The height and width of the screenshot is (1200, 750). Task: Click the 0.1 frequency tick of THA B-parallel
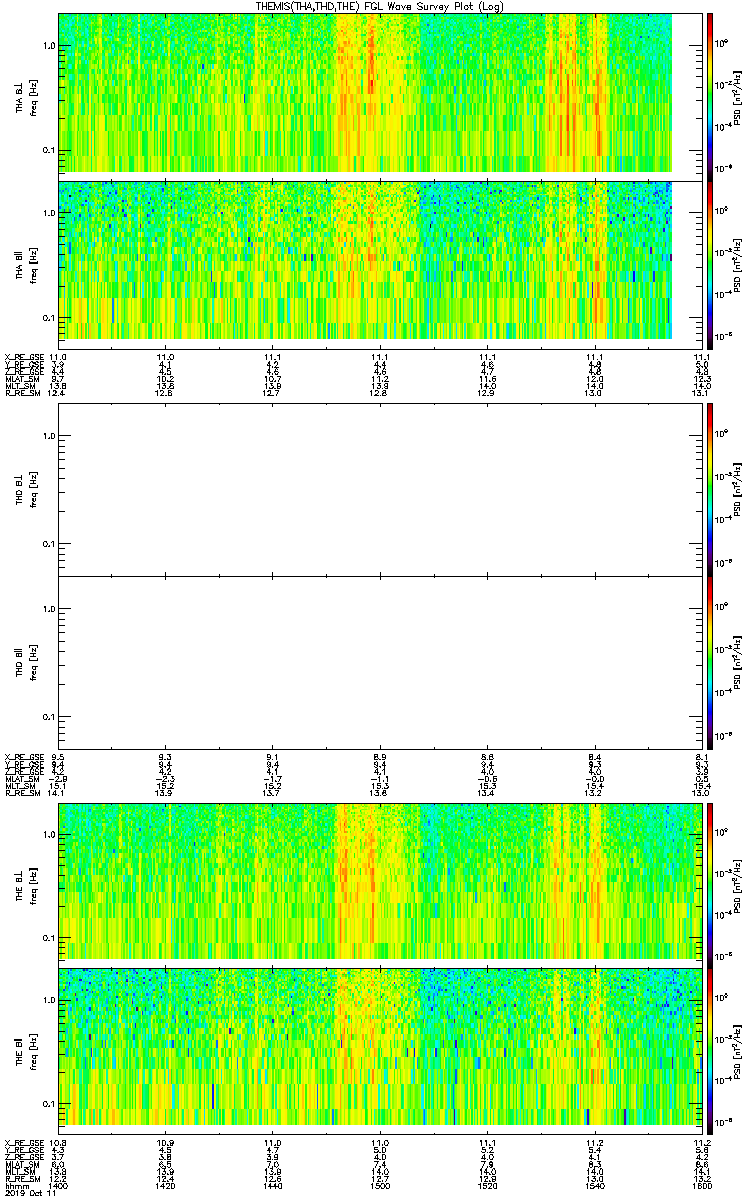48,318
